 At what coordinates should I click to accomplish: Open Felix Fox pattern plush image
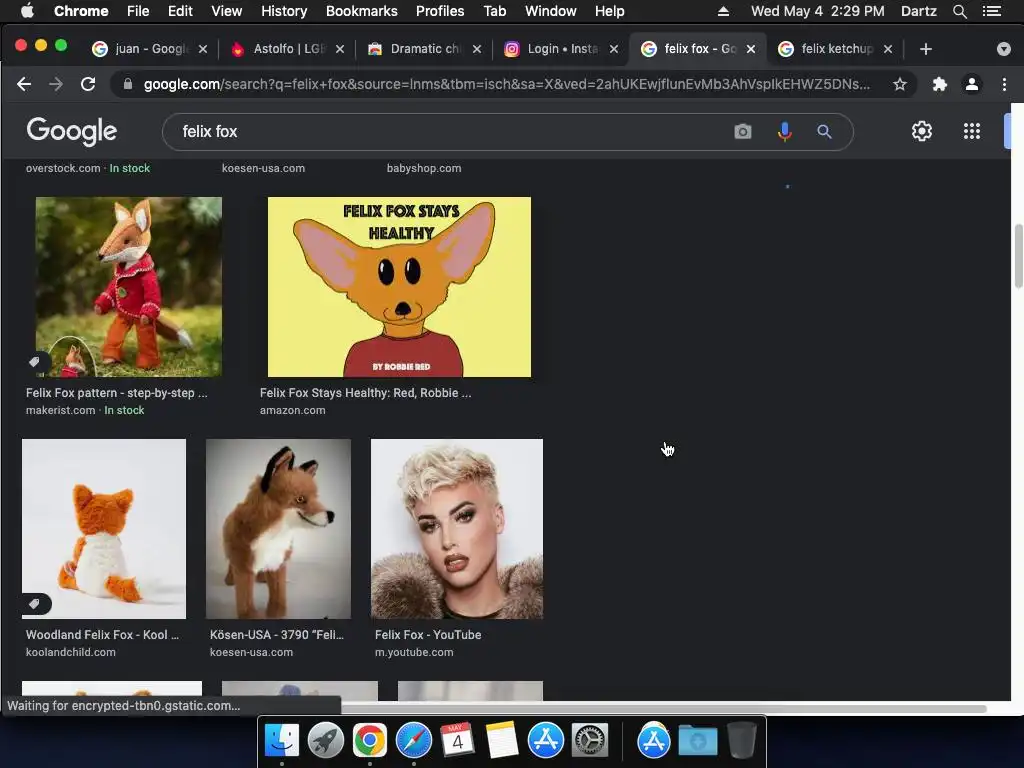(129, 287)
